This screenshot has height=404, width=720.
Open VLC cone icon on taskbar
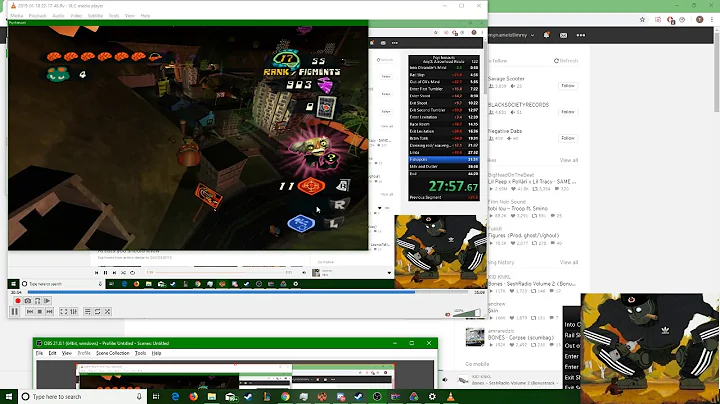coord(450,396)
